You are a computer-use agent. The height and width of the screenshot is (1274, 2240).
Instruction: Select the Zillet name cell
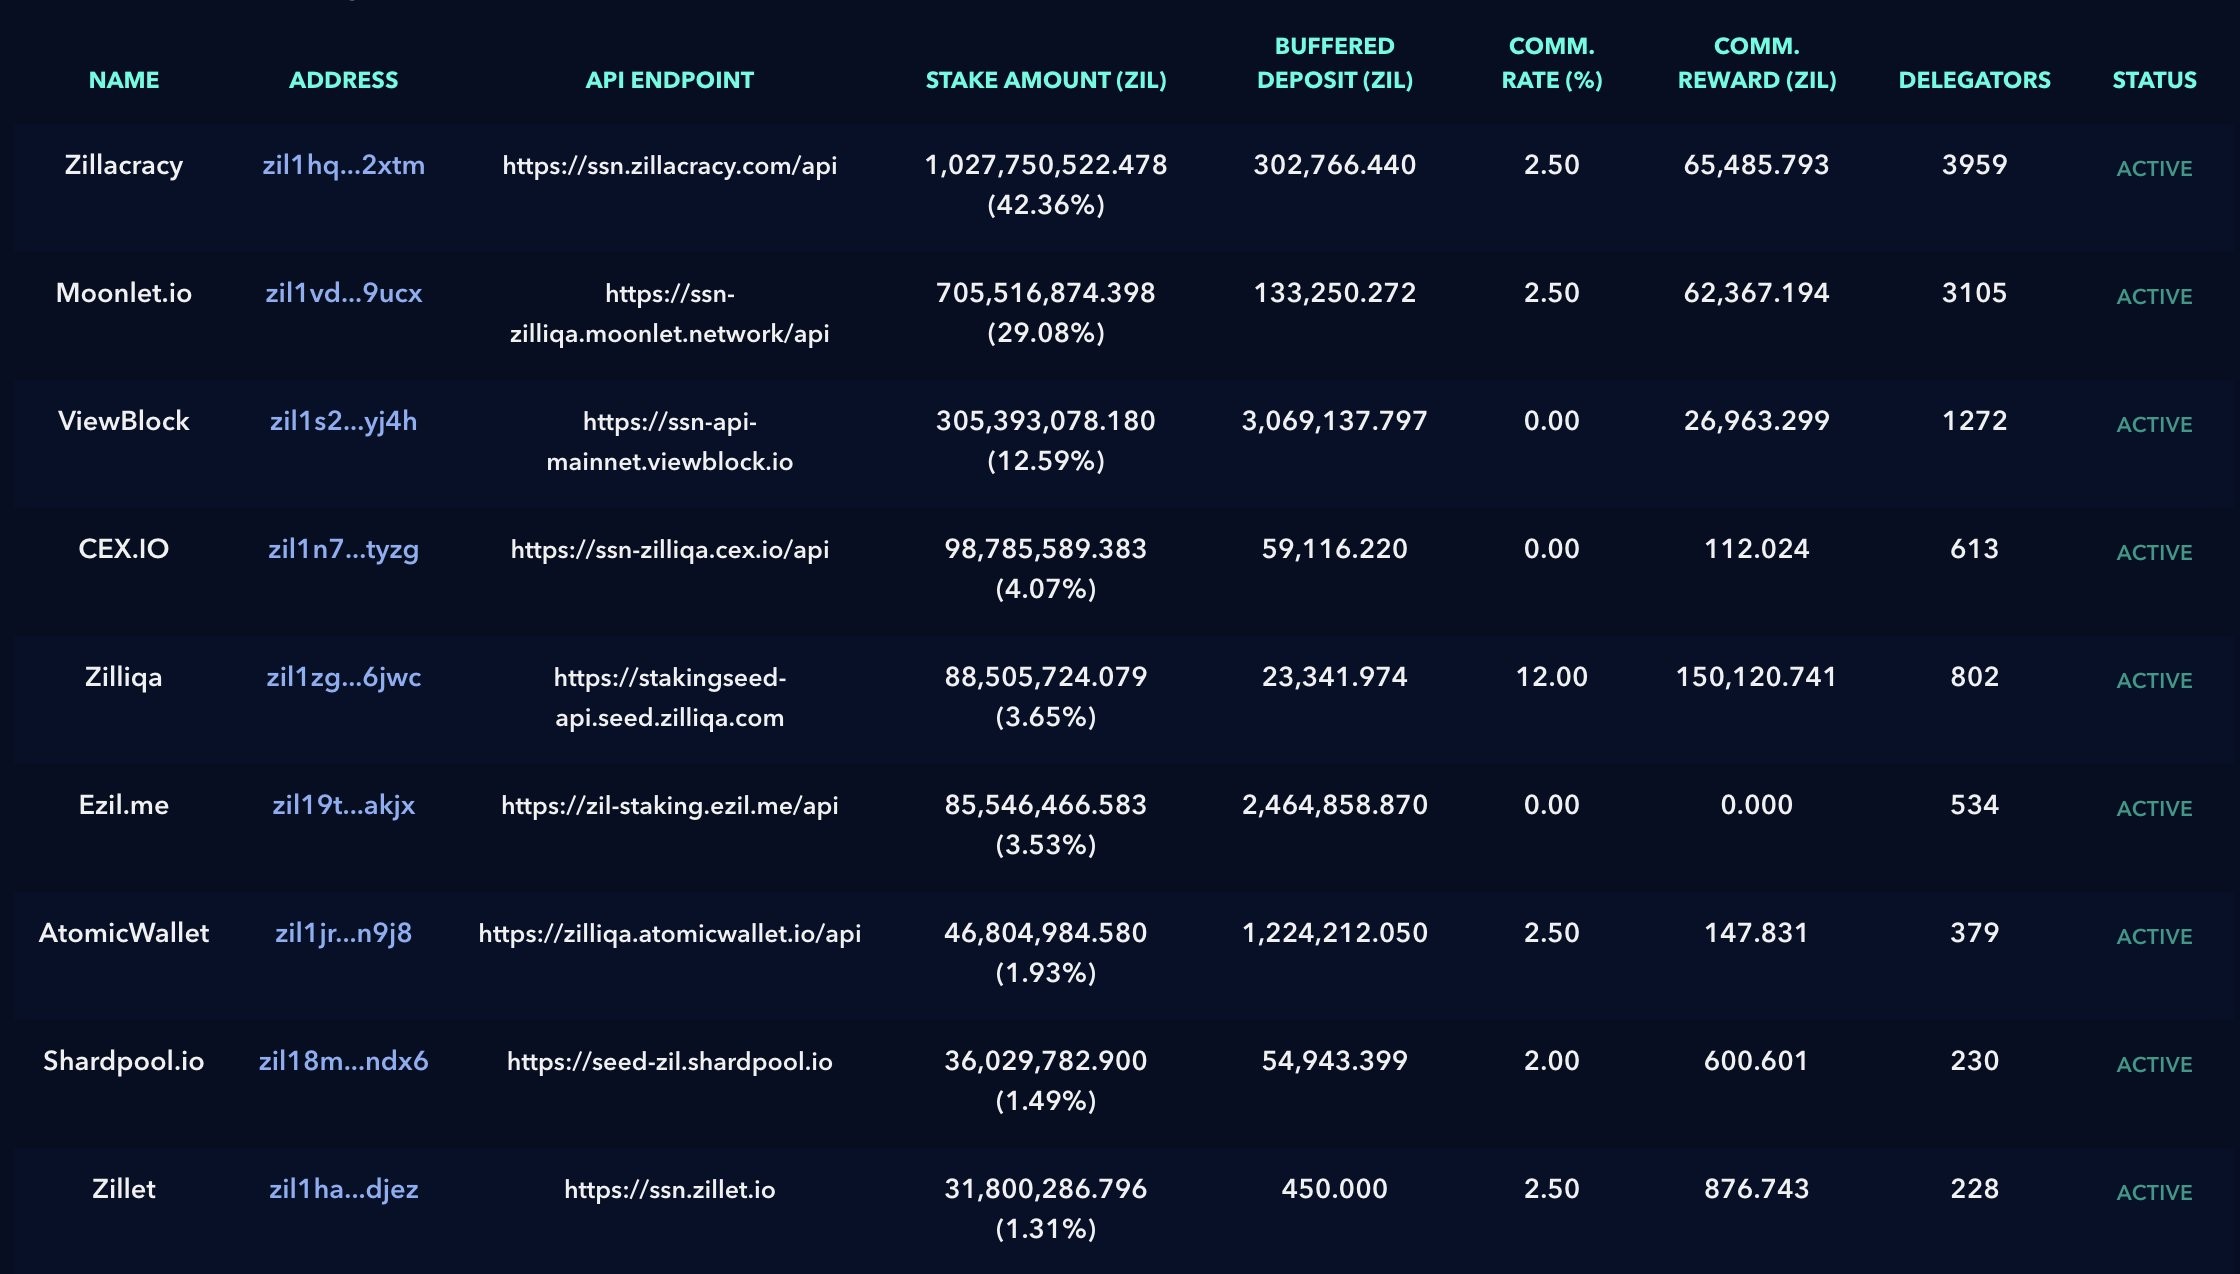point(124,1189)
